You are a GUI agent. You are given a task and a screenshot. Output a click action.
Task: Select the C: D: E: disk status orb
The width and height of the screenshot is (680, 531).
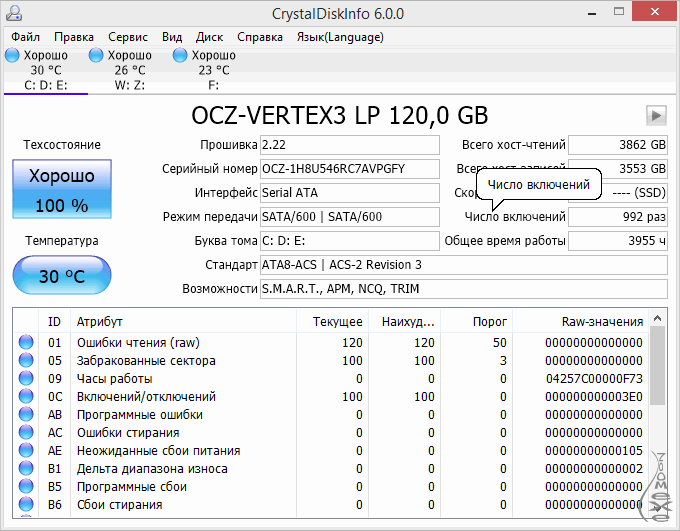click(12, 55)
